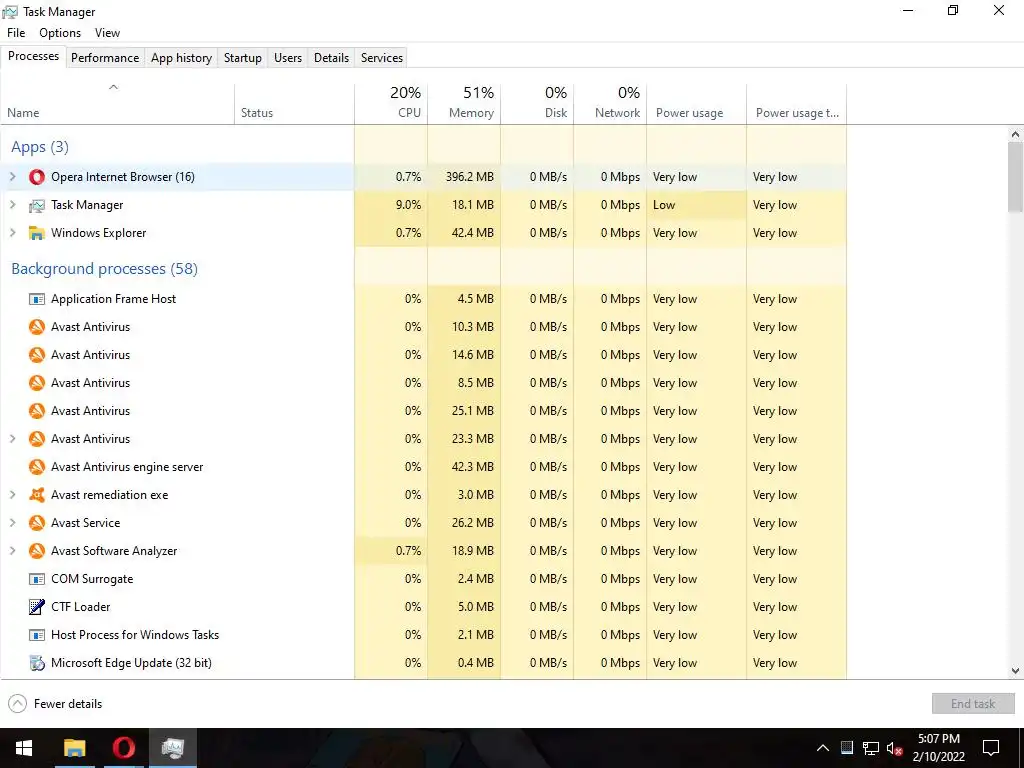This screenshot has width=1024, height=768.
Task: Open the Options menu
Action: tap(60, 33)
